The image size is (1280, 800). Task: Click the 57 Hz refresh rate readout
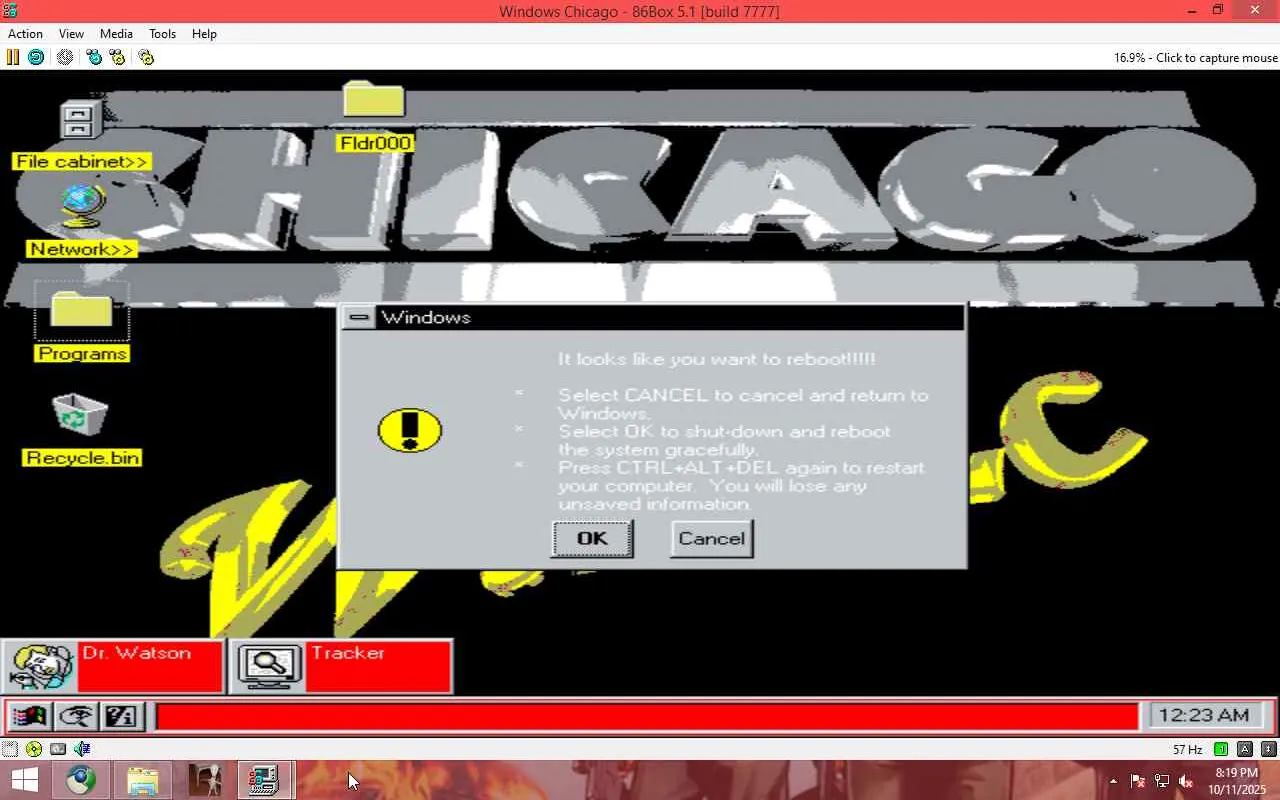coord(1187,749)
